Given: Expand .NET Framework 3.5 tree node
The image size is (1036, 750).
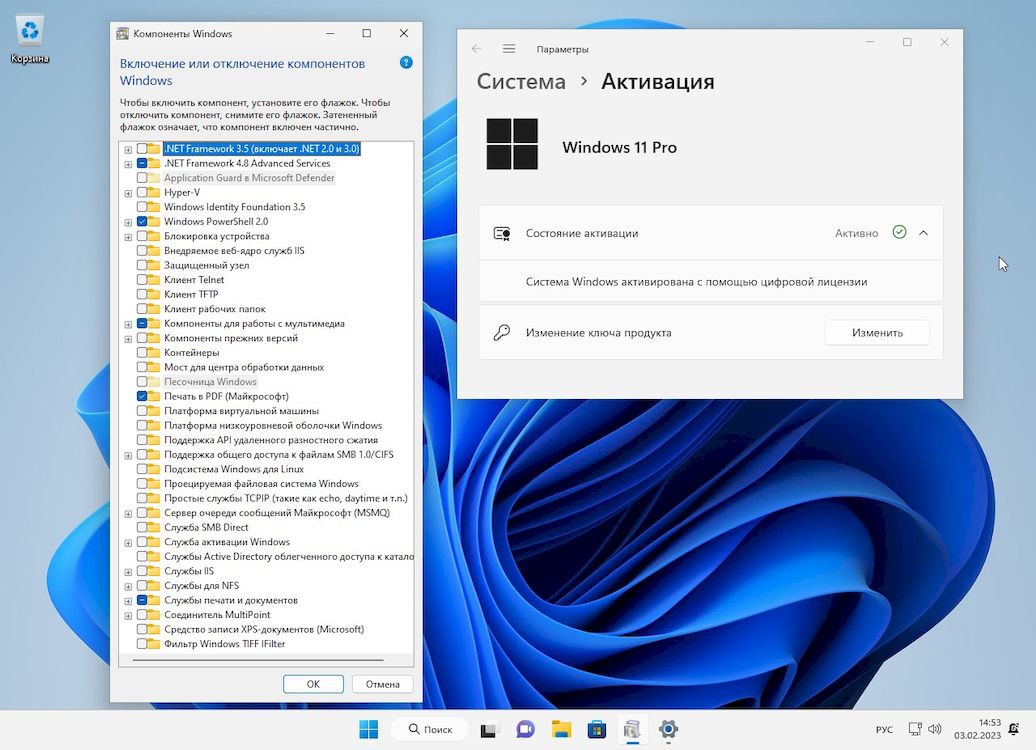Looking at the screenshot, I should pyautogui.click(x=128, y=149).
